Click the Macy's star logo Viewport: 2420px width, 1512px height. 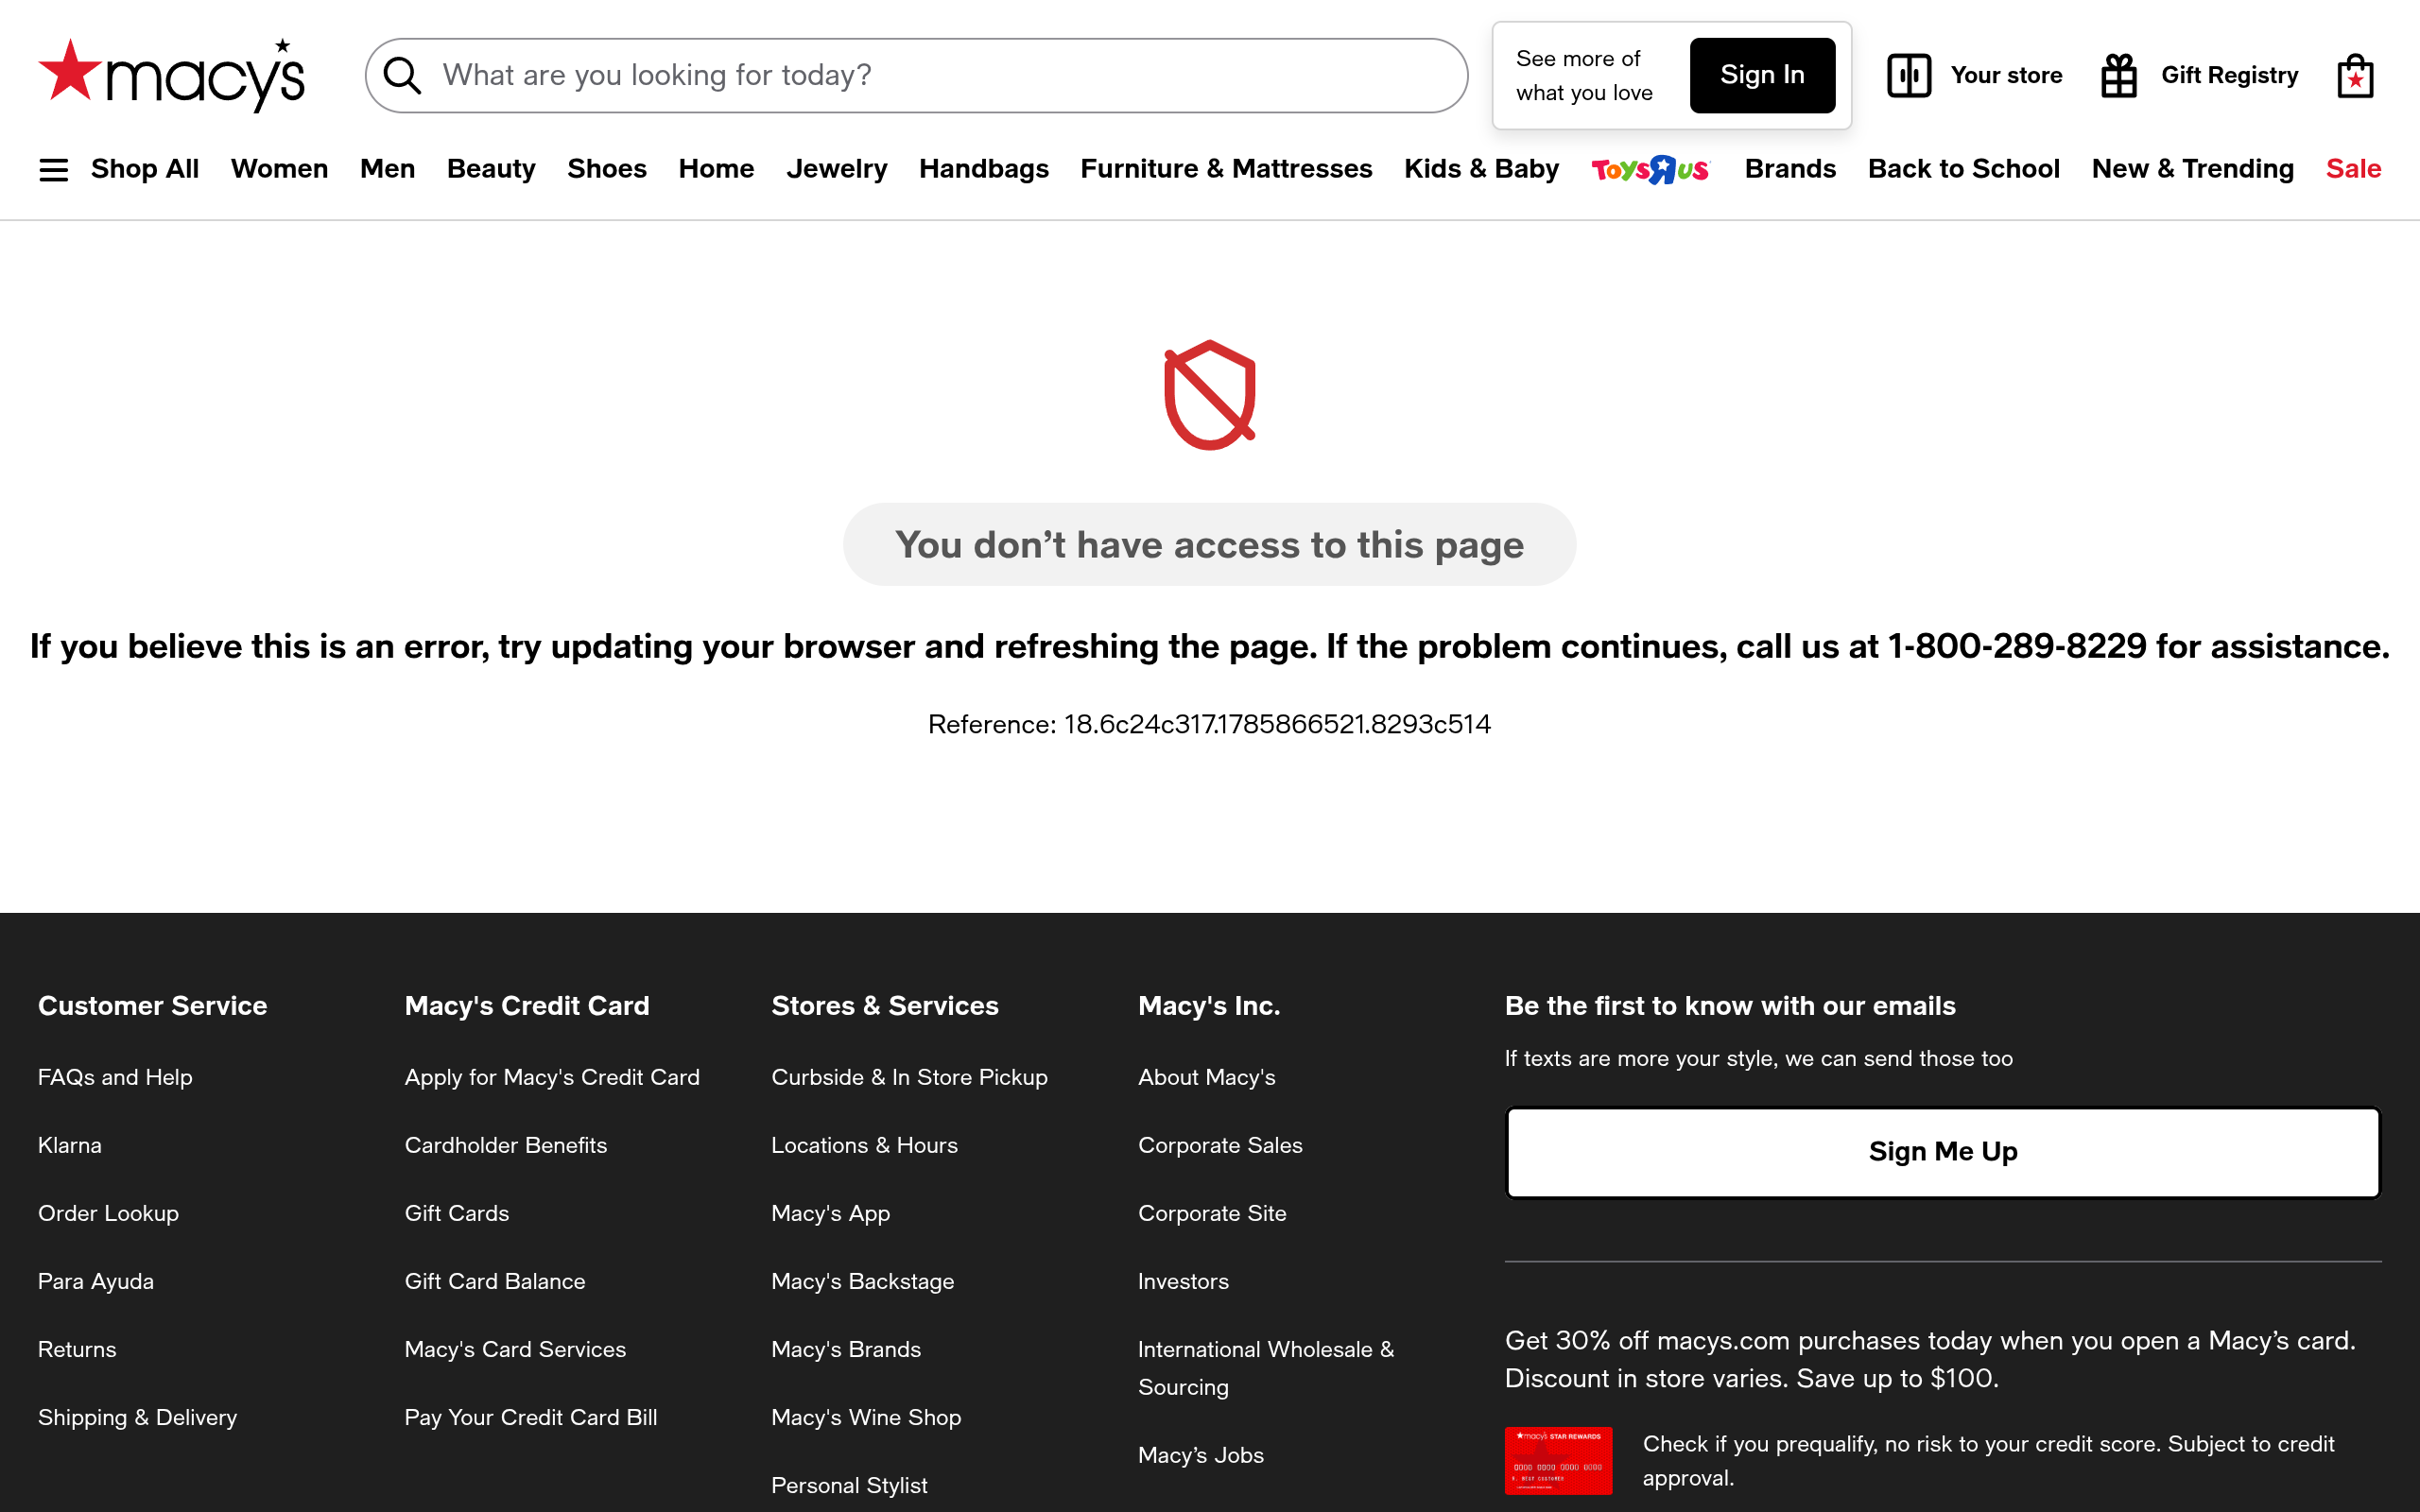point(171,75)
